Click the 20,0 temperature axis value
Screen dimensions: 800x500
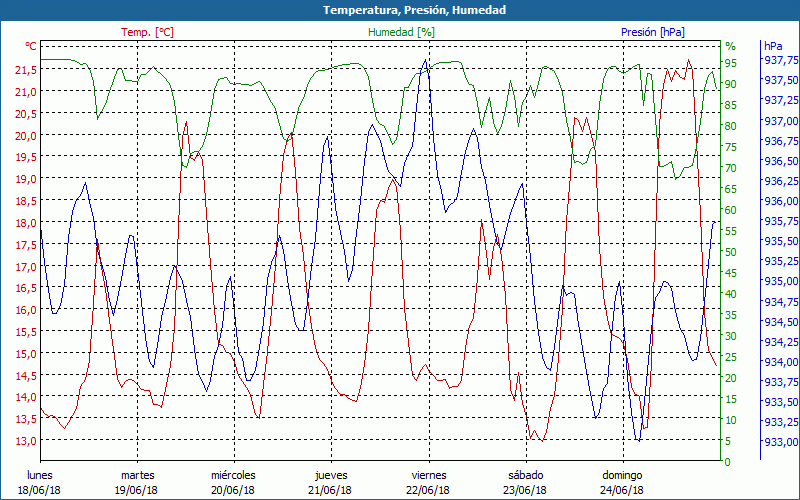pyautogui.click(x=25, y=135)
